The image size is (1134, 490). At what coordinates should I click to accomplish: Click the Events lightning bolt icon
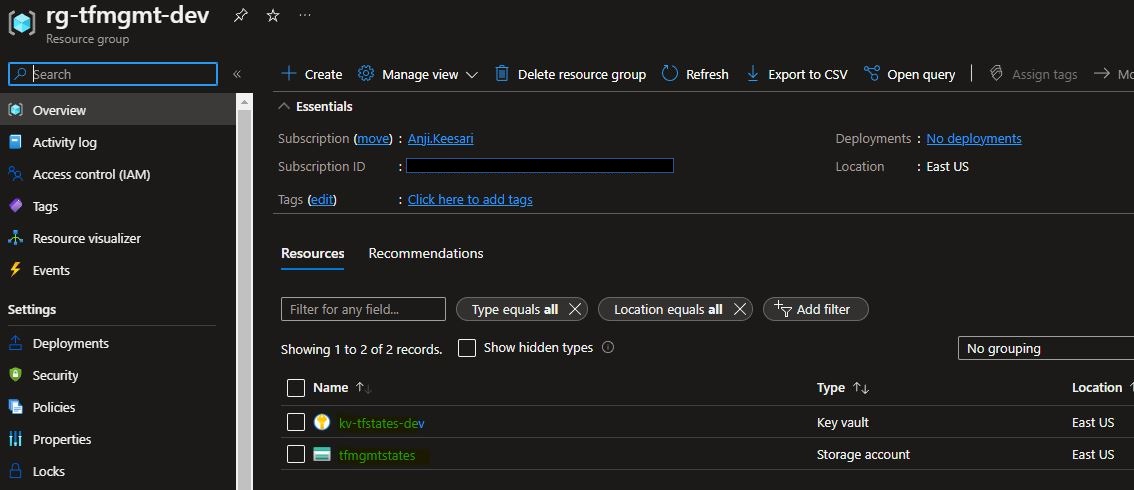(15, 270)
